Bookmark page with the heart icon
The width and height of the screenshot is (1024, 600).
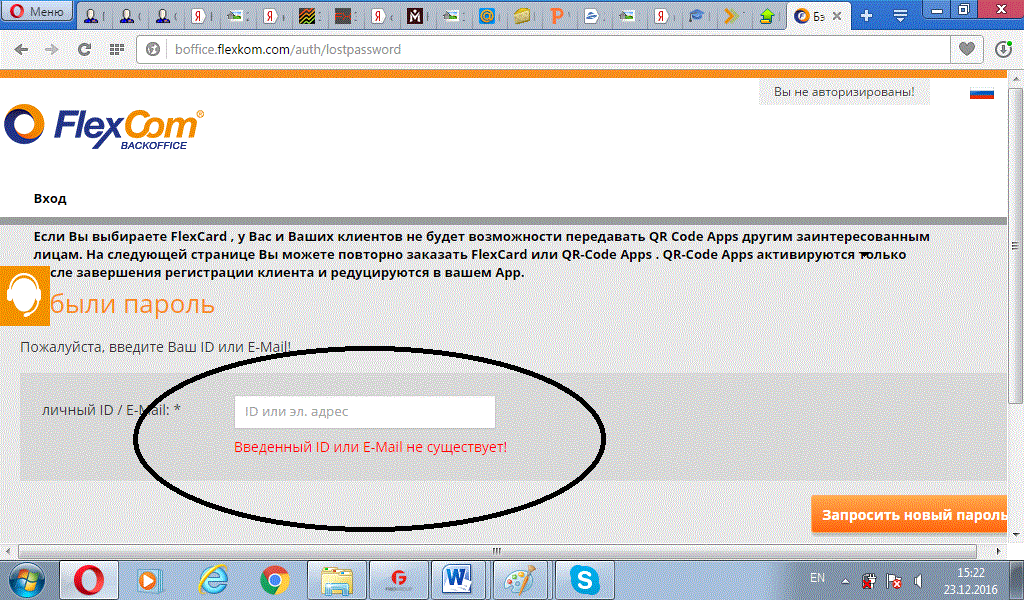click(x=967, y=50)
